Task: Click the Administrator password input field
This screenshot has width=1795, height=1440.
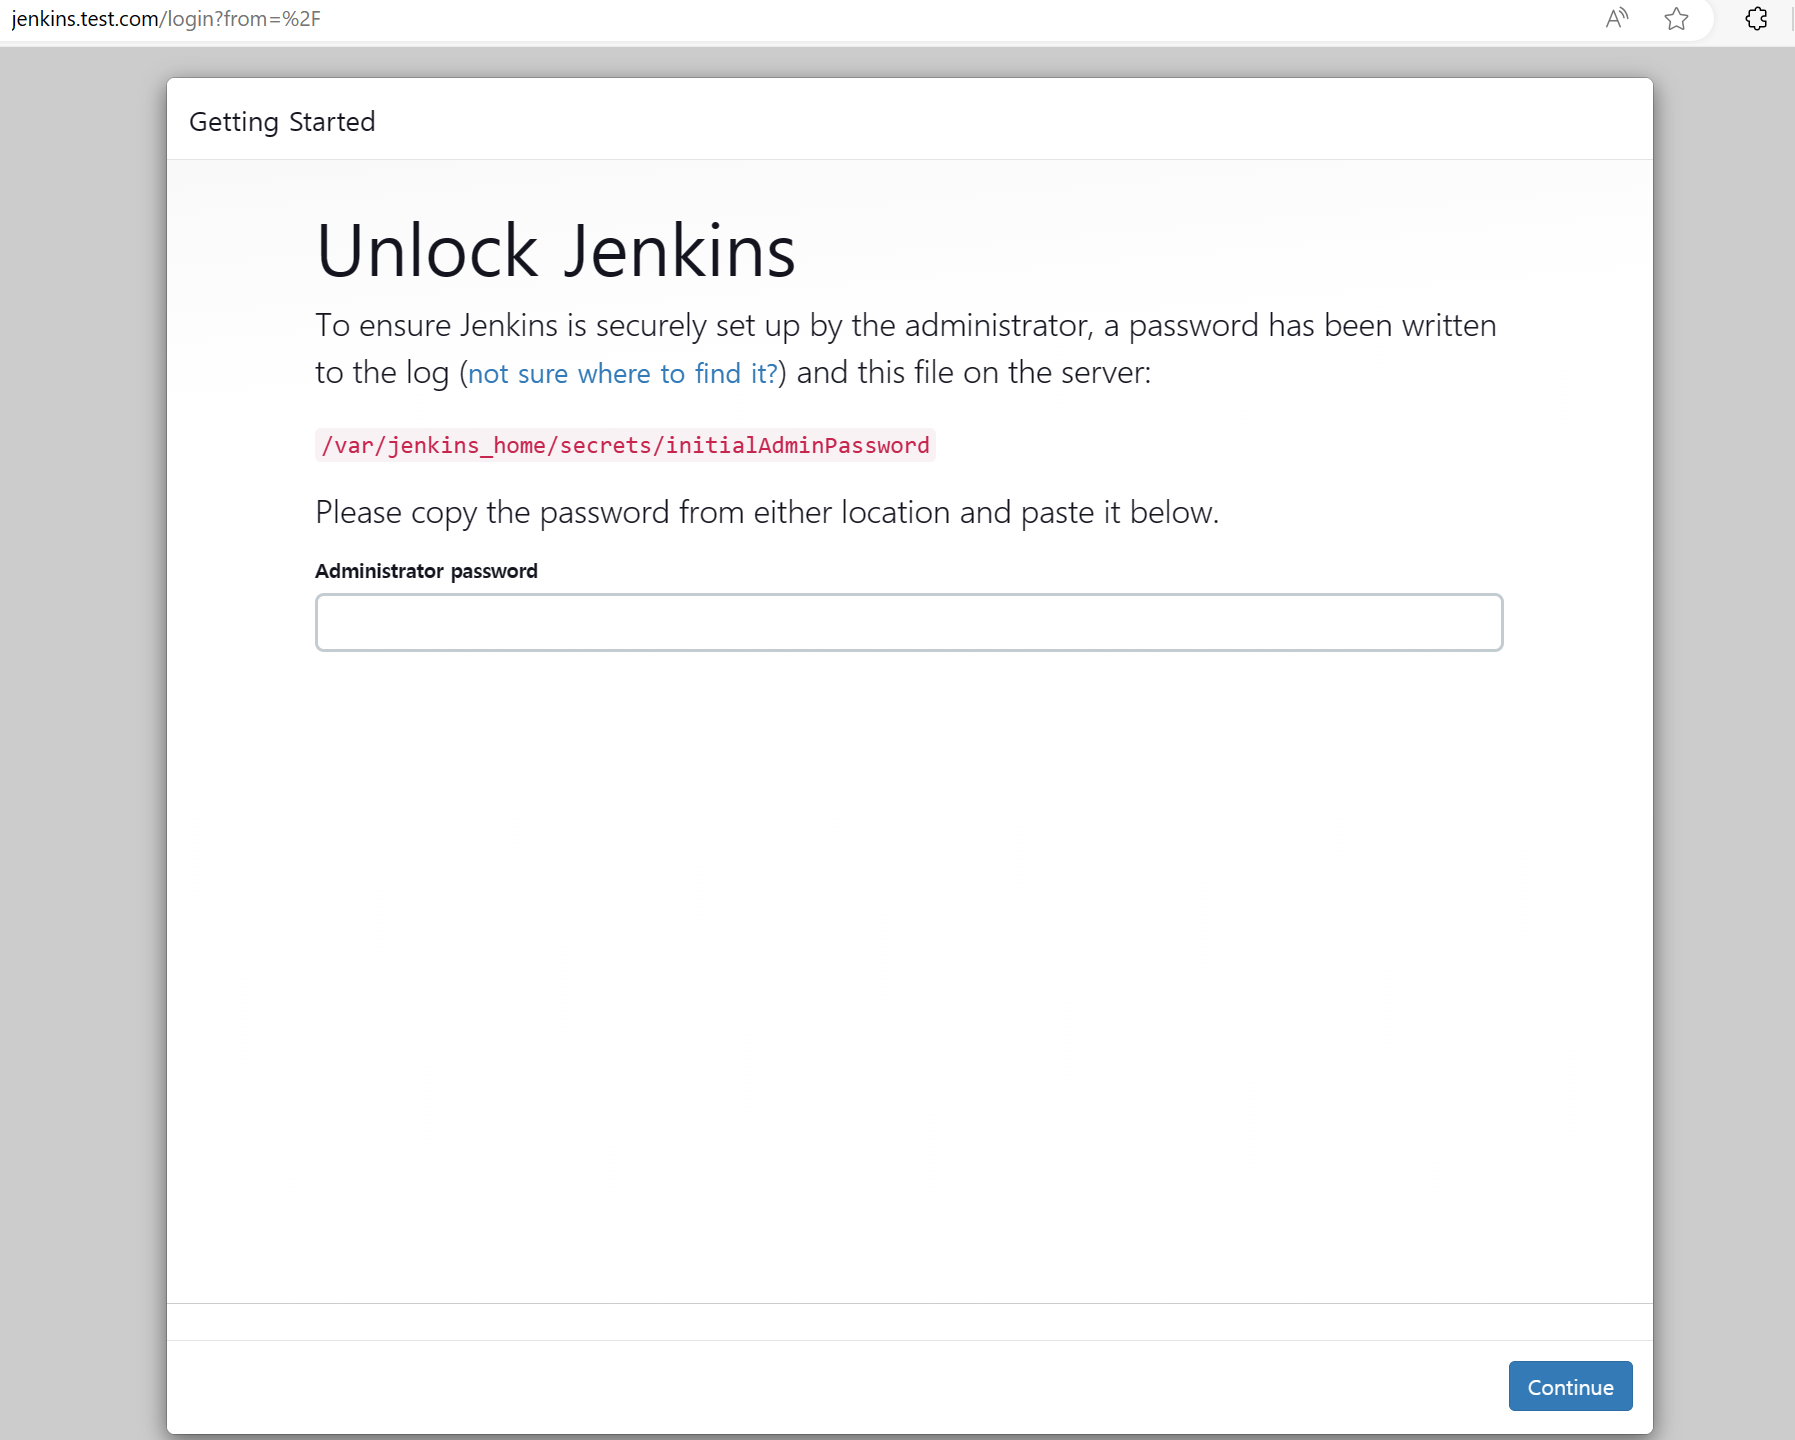Action: pyautogui.click(x=909, y=622)
